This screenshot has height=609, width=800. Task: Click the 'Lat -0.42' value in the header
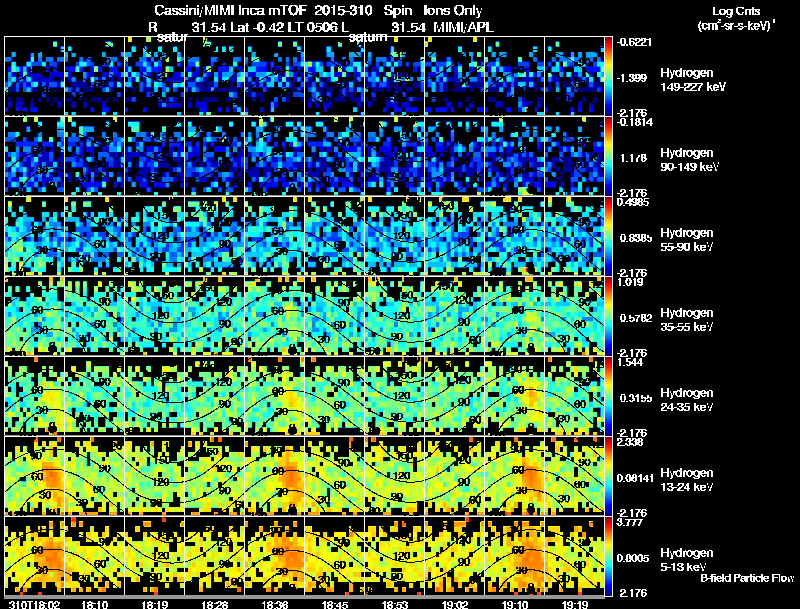pyautogui.click(x=256, y=28)
